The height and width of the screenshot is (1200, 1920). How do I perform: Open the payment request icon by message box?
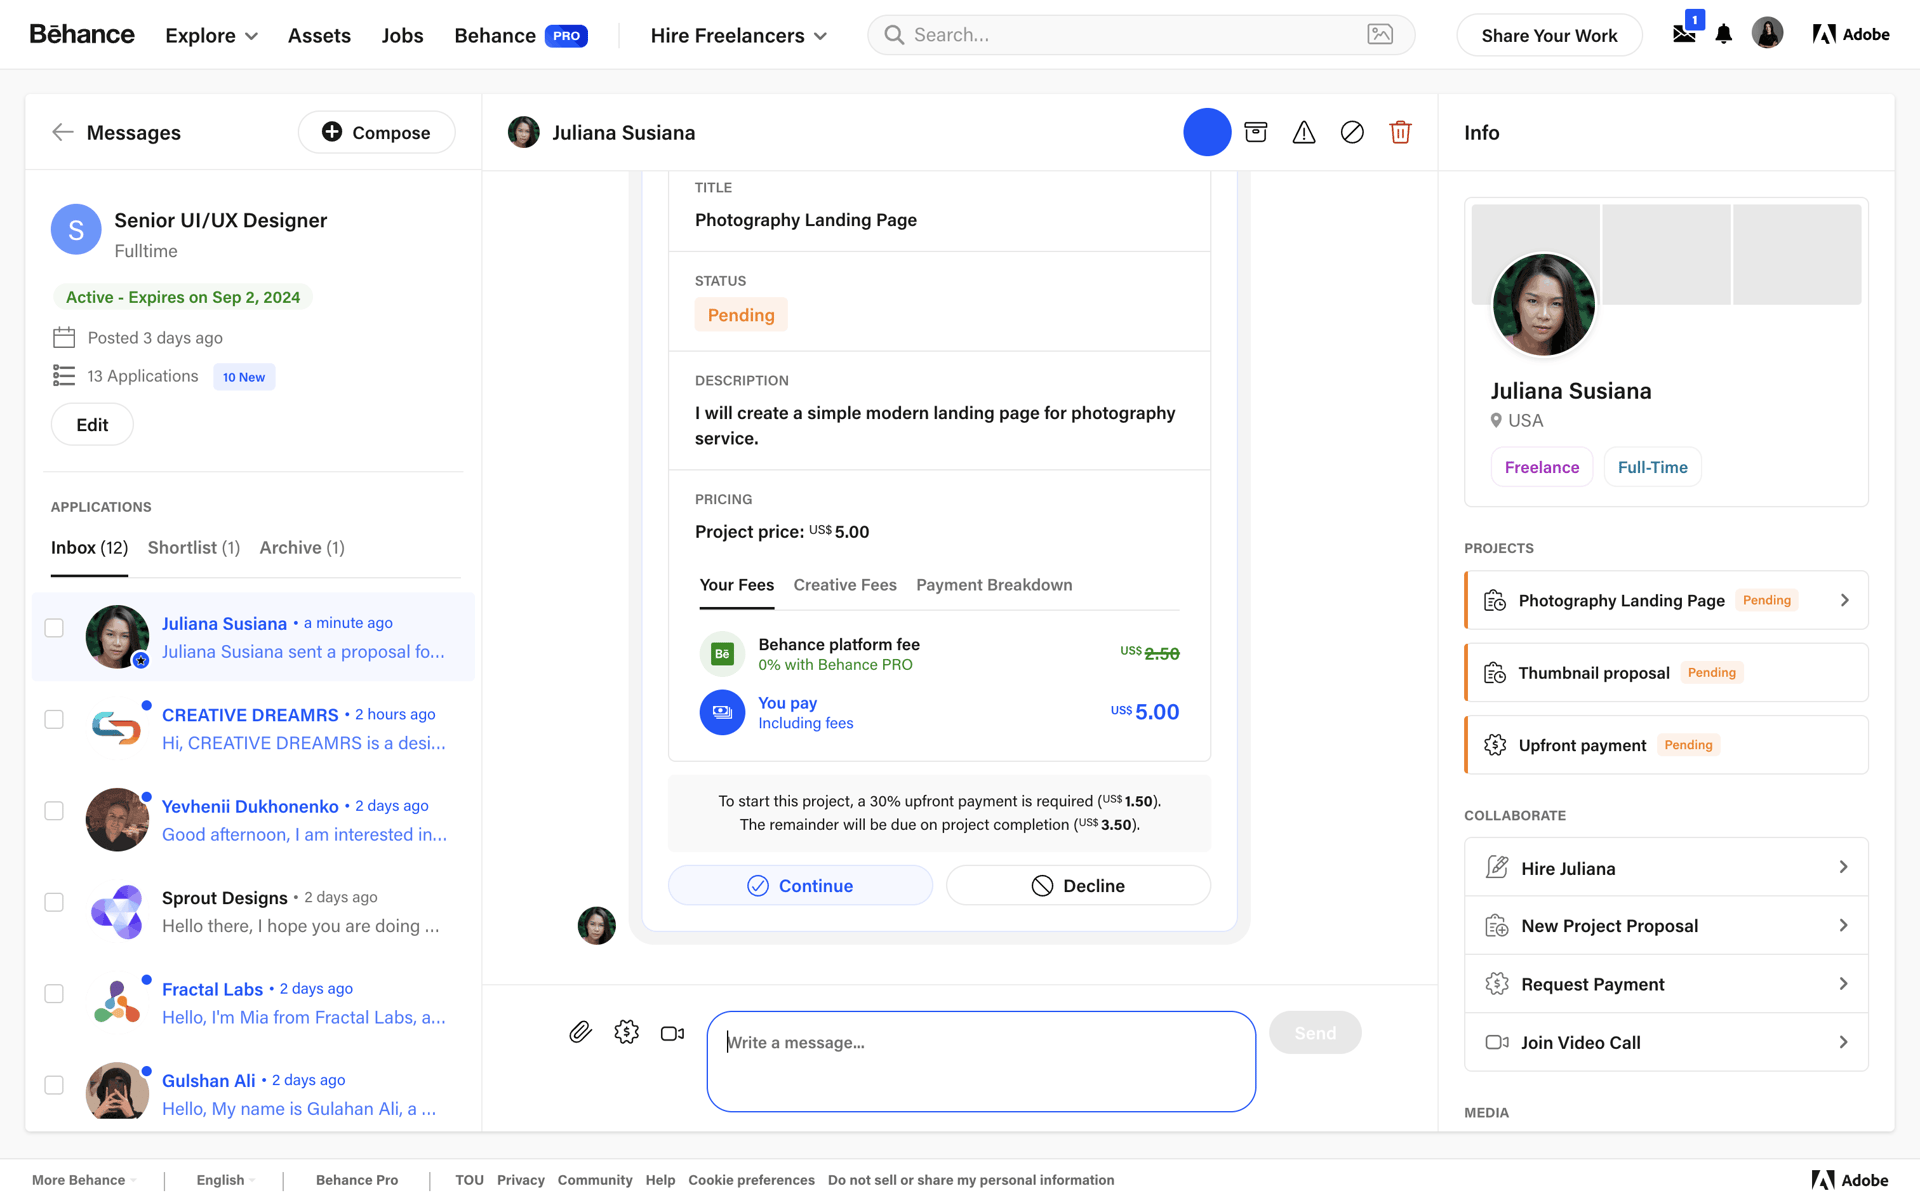click(627, 1032)
